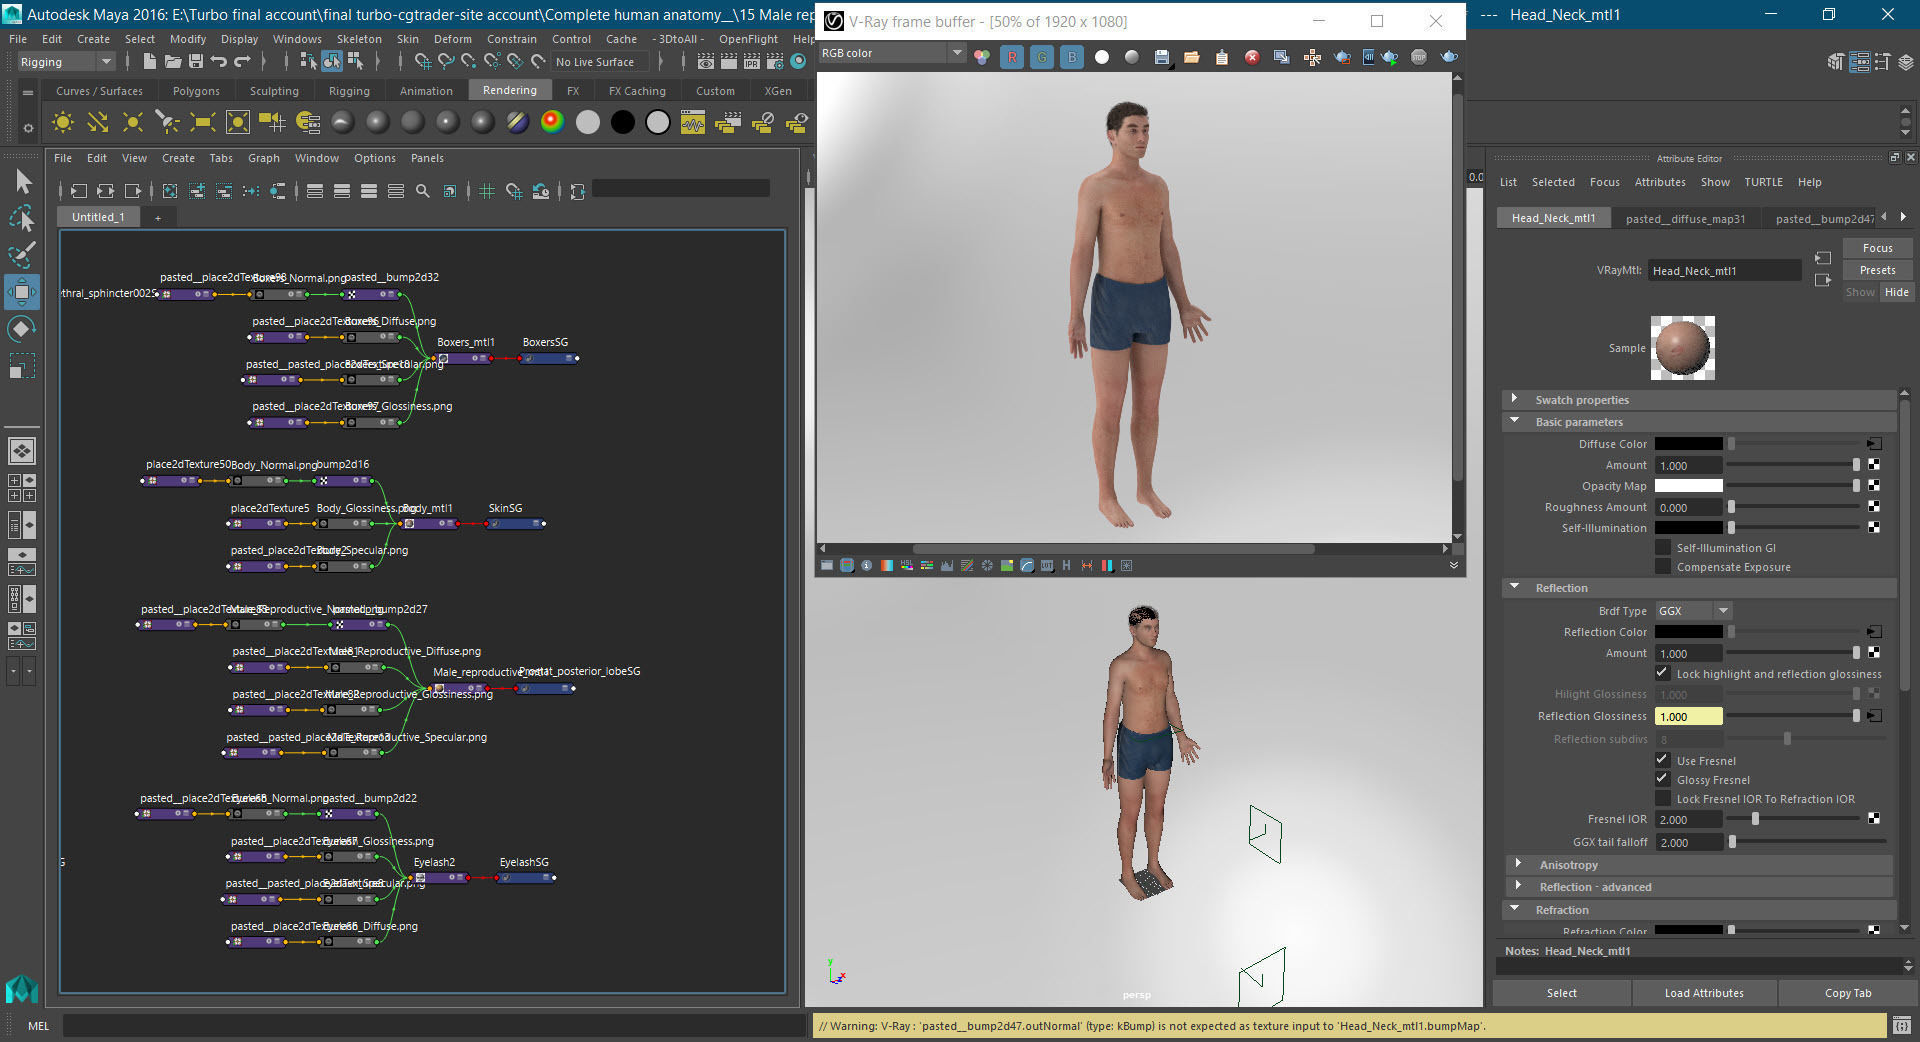Uncheck Lock highlight and reflection glossiness
The height and width of the screenshot is (1042, 1920).
[x=1663, y=673]
